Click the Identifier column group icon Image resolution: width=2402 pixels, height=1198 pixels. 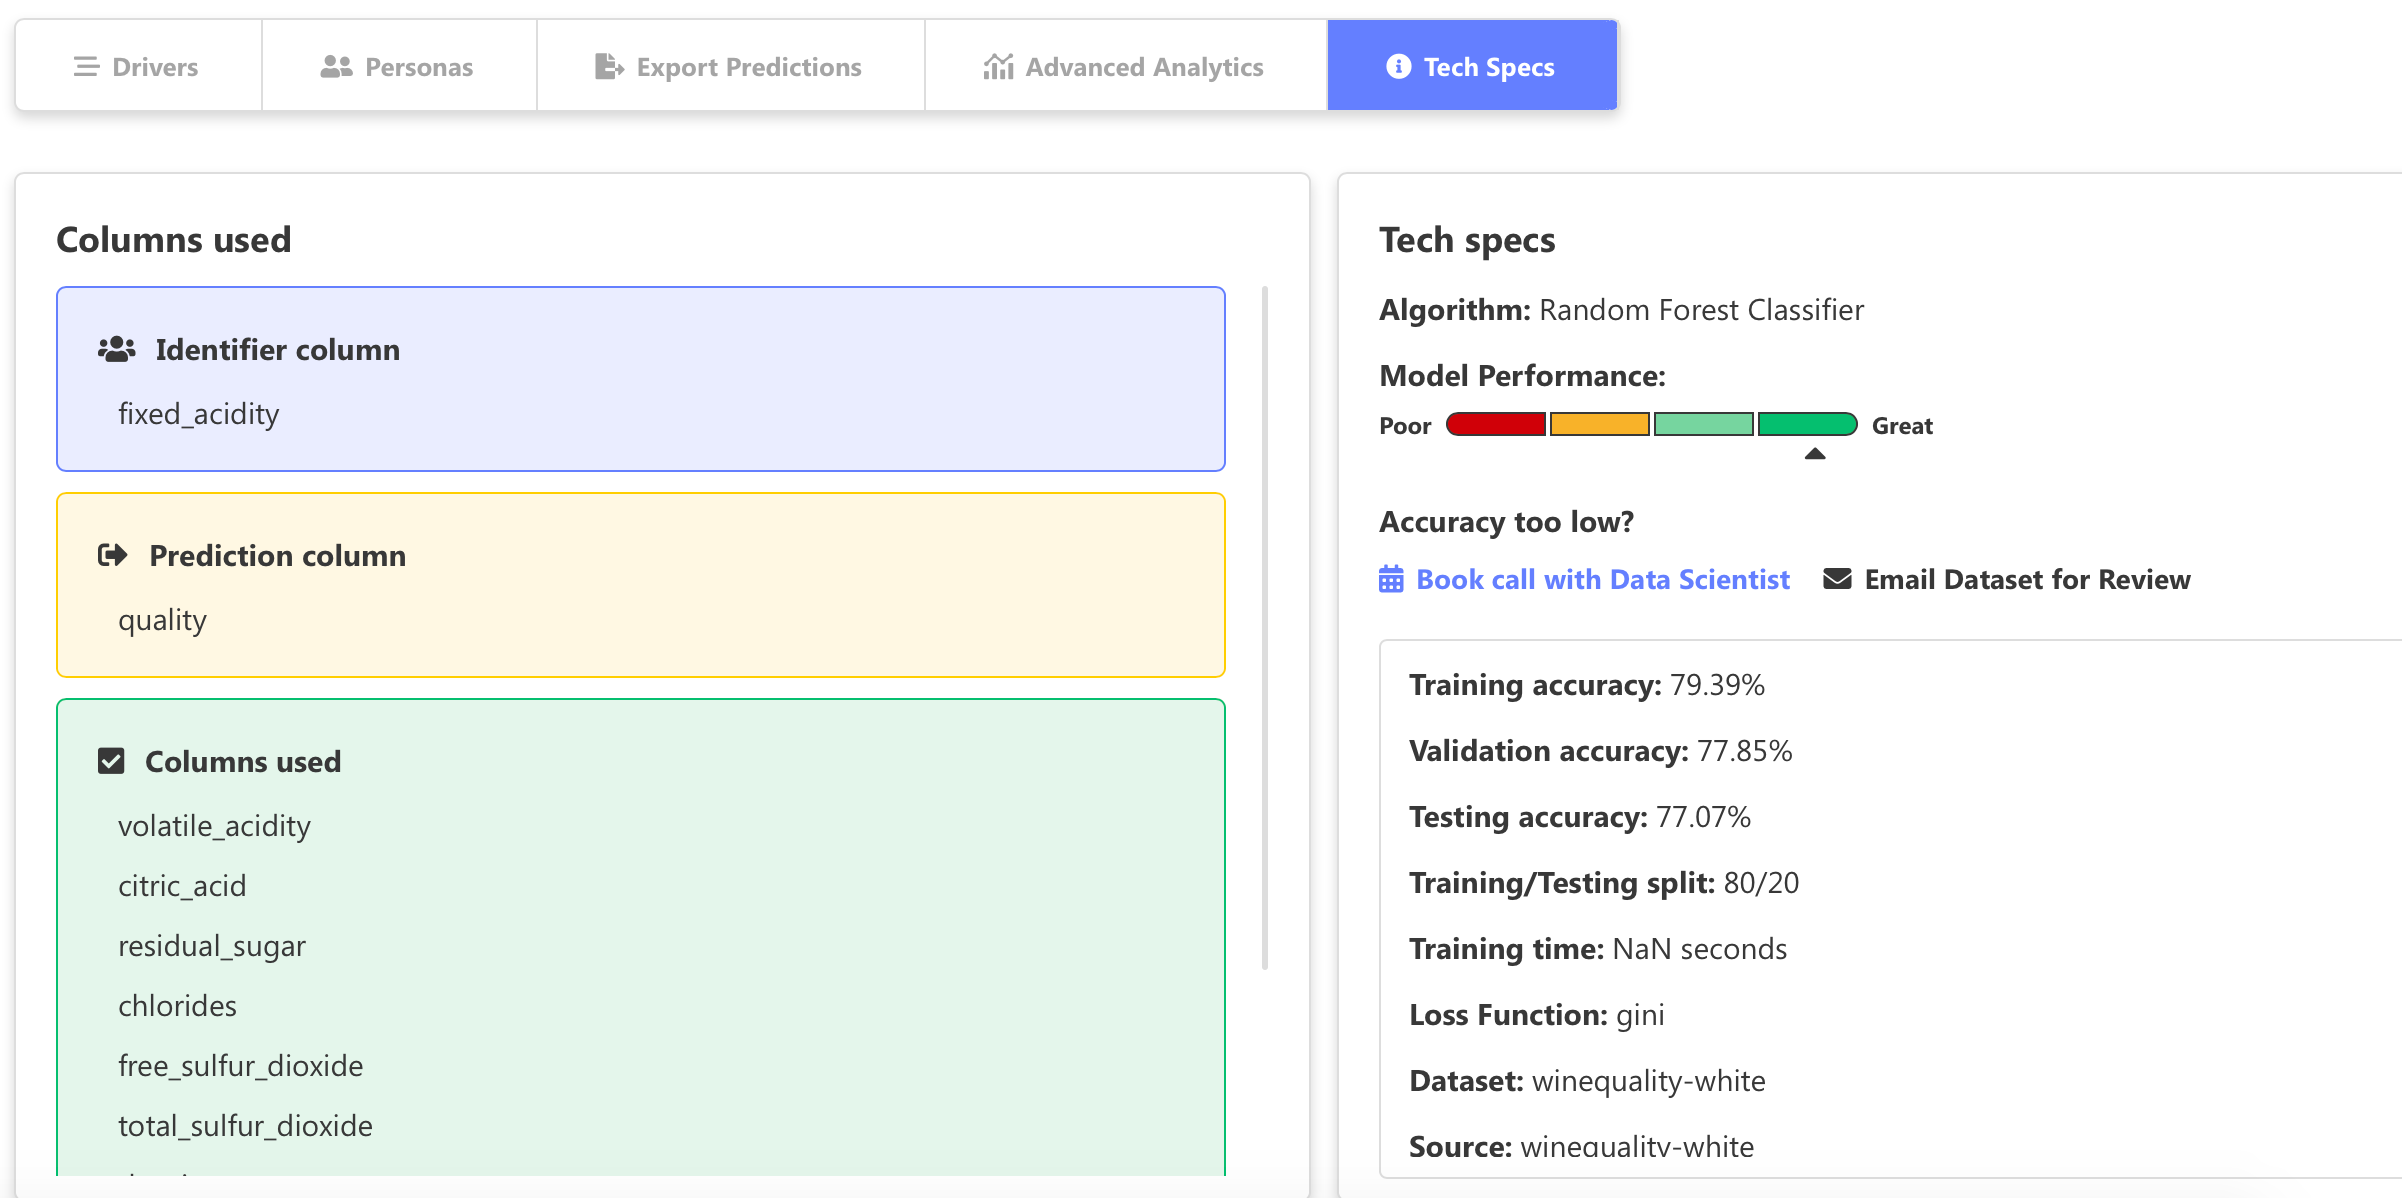click(117, 350)
